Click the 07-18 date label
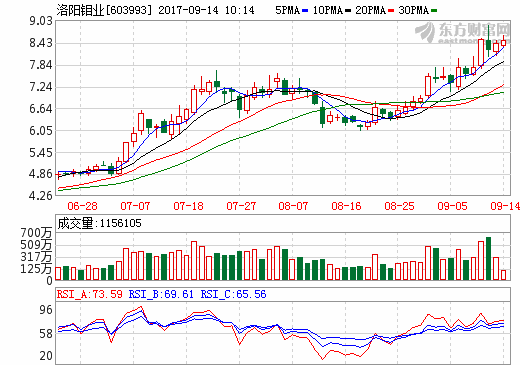Image resolution: width=520 pixels, height=365 pixels. [188, 206]
